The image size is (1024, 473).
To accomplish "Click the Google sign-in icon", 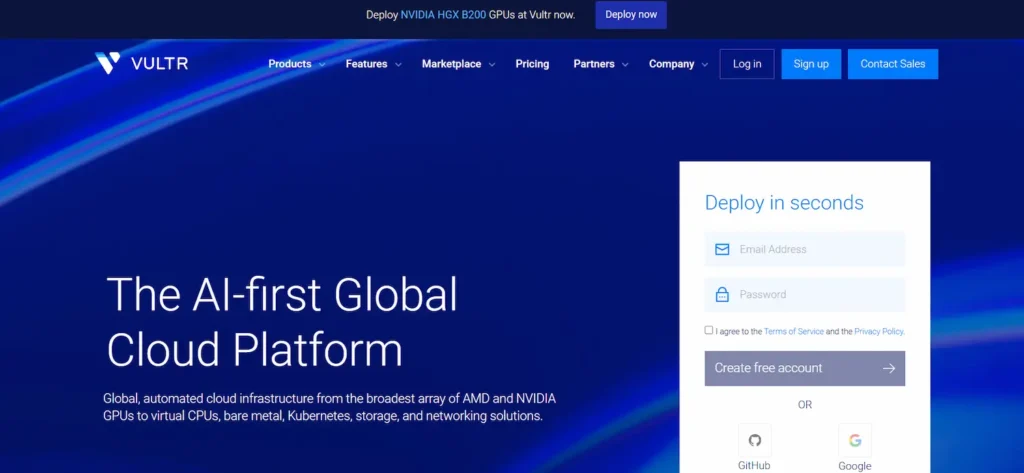I will point(854,440).
